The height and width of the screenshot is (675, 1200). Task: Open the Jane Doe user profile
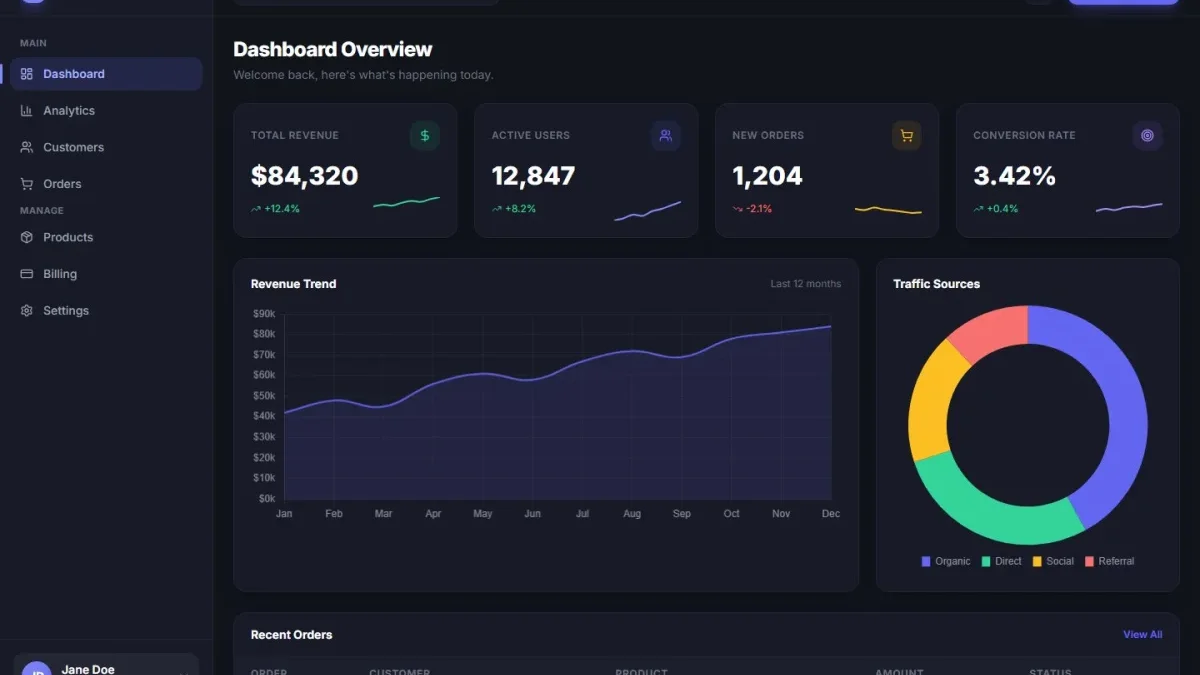(x=106, y=666)
